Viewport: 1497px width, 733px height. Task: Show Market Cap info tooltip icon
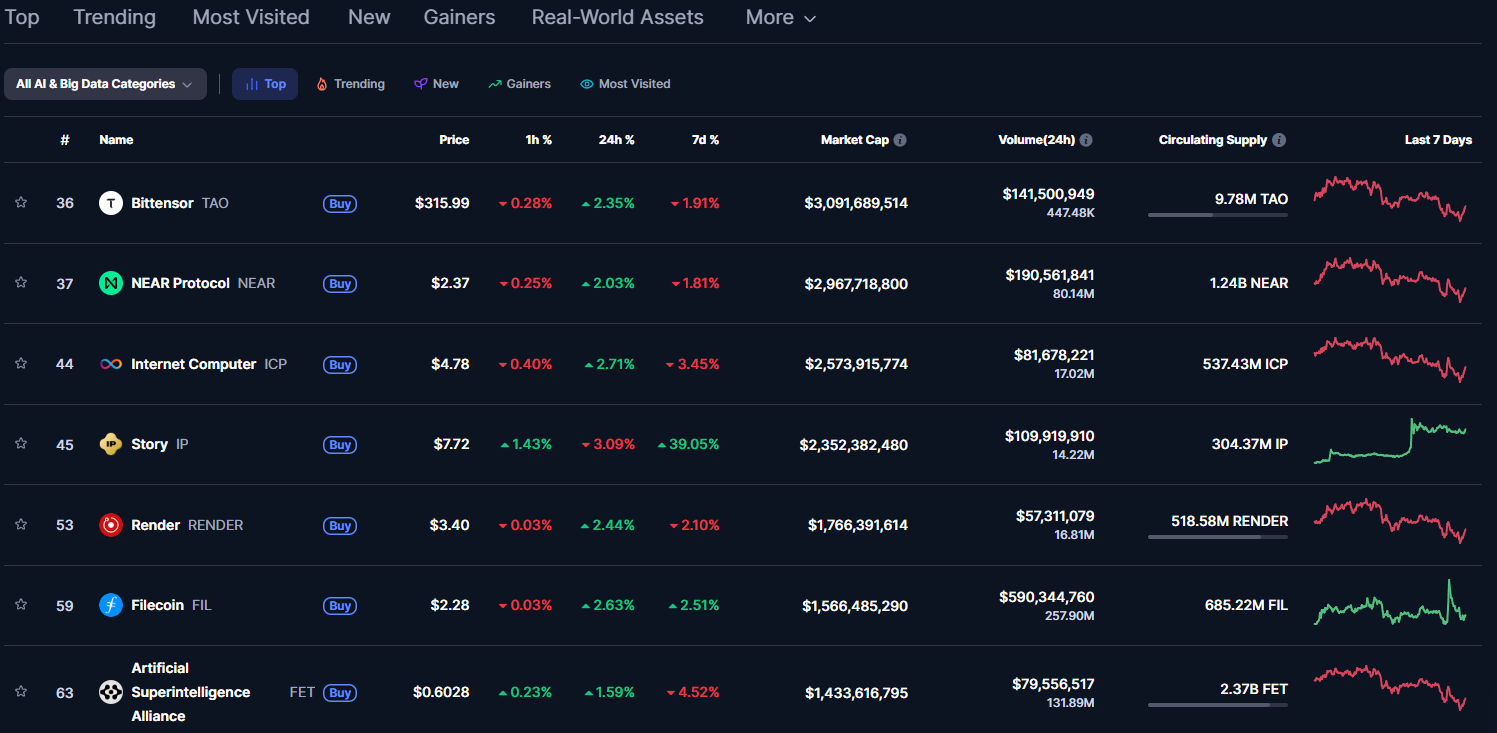[900, 140]
